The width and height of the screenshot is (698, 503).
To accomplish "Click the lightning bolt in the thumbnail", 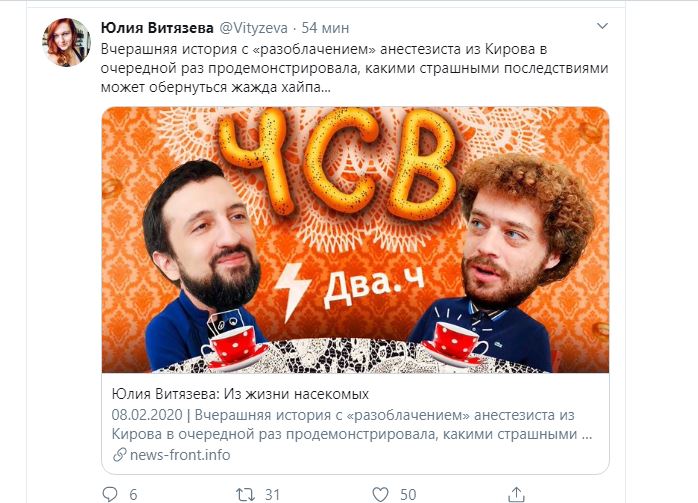I will coord(292,292).
